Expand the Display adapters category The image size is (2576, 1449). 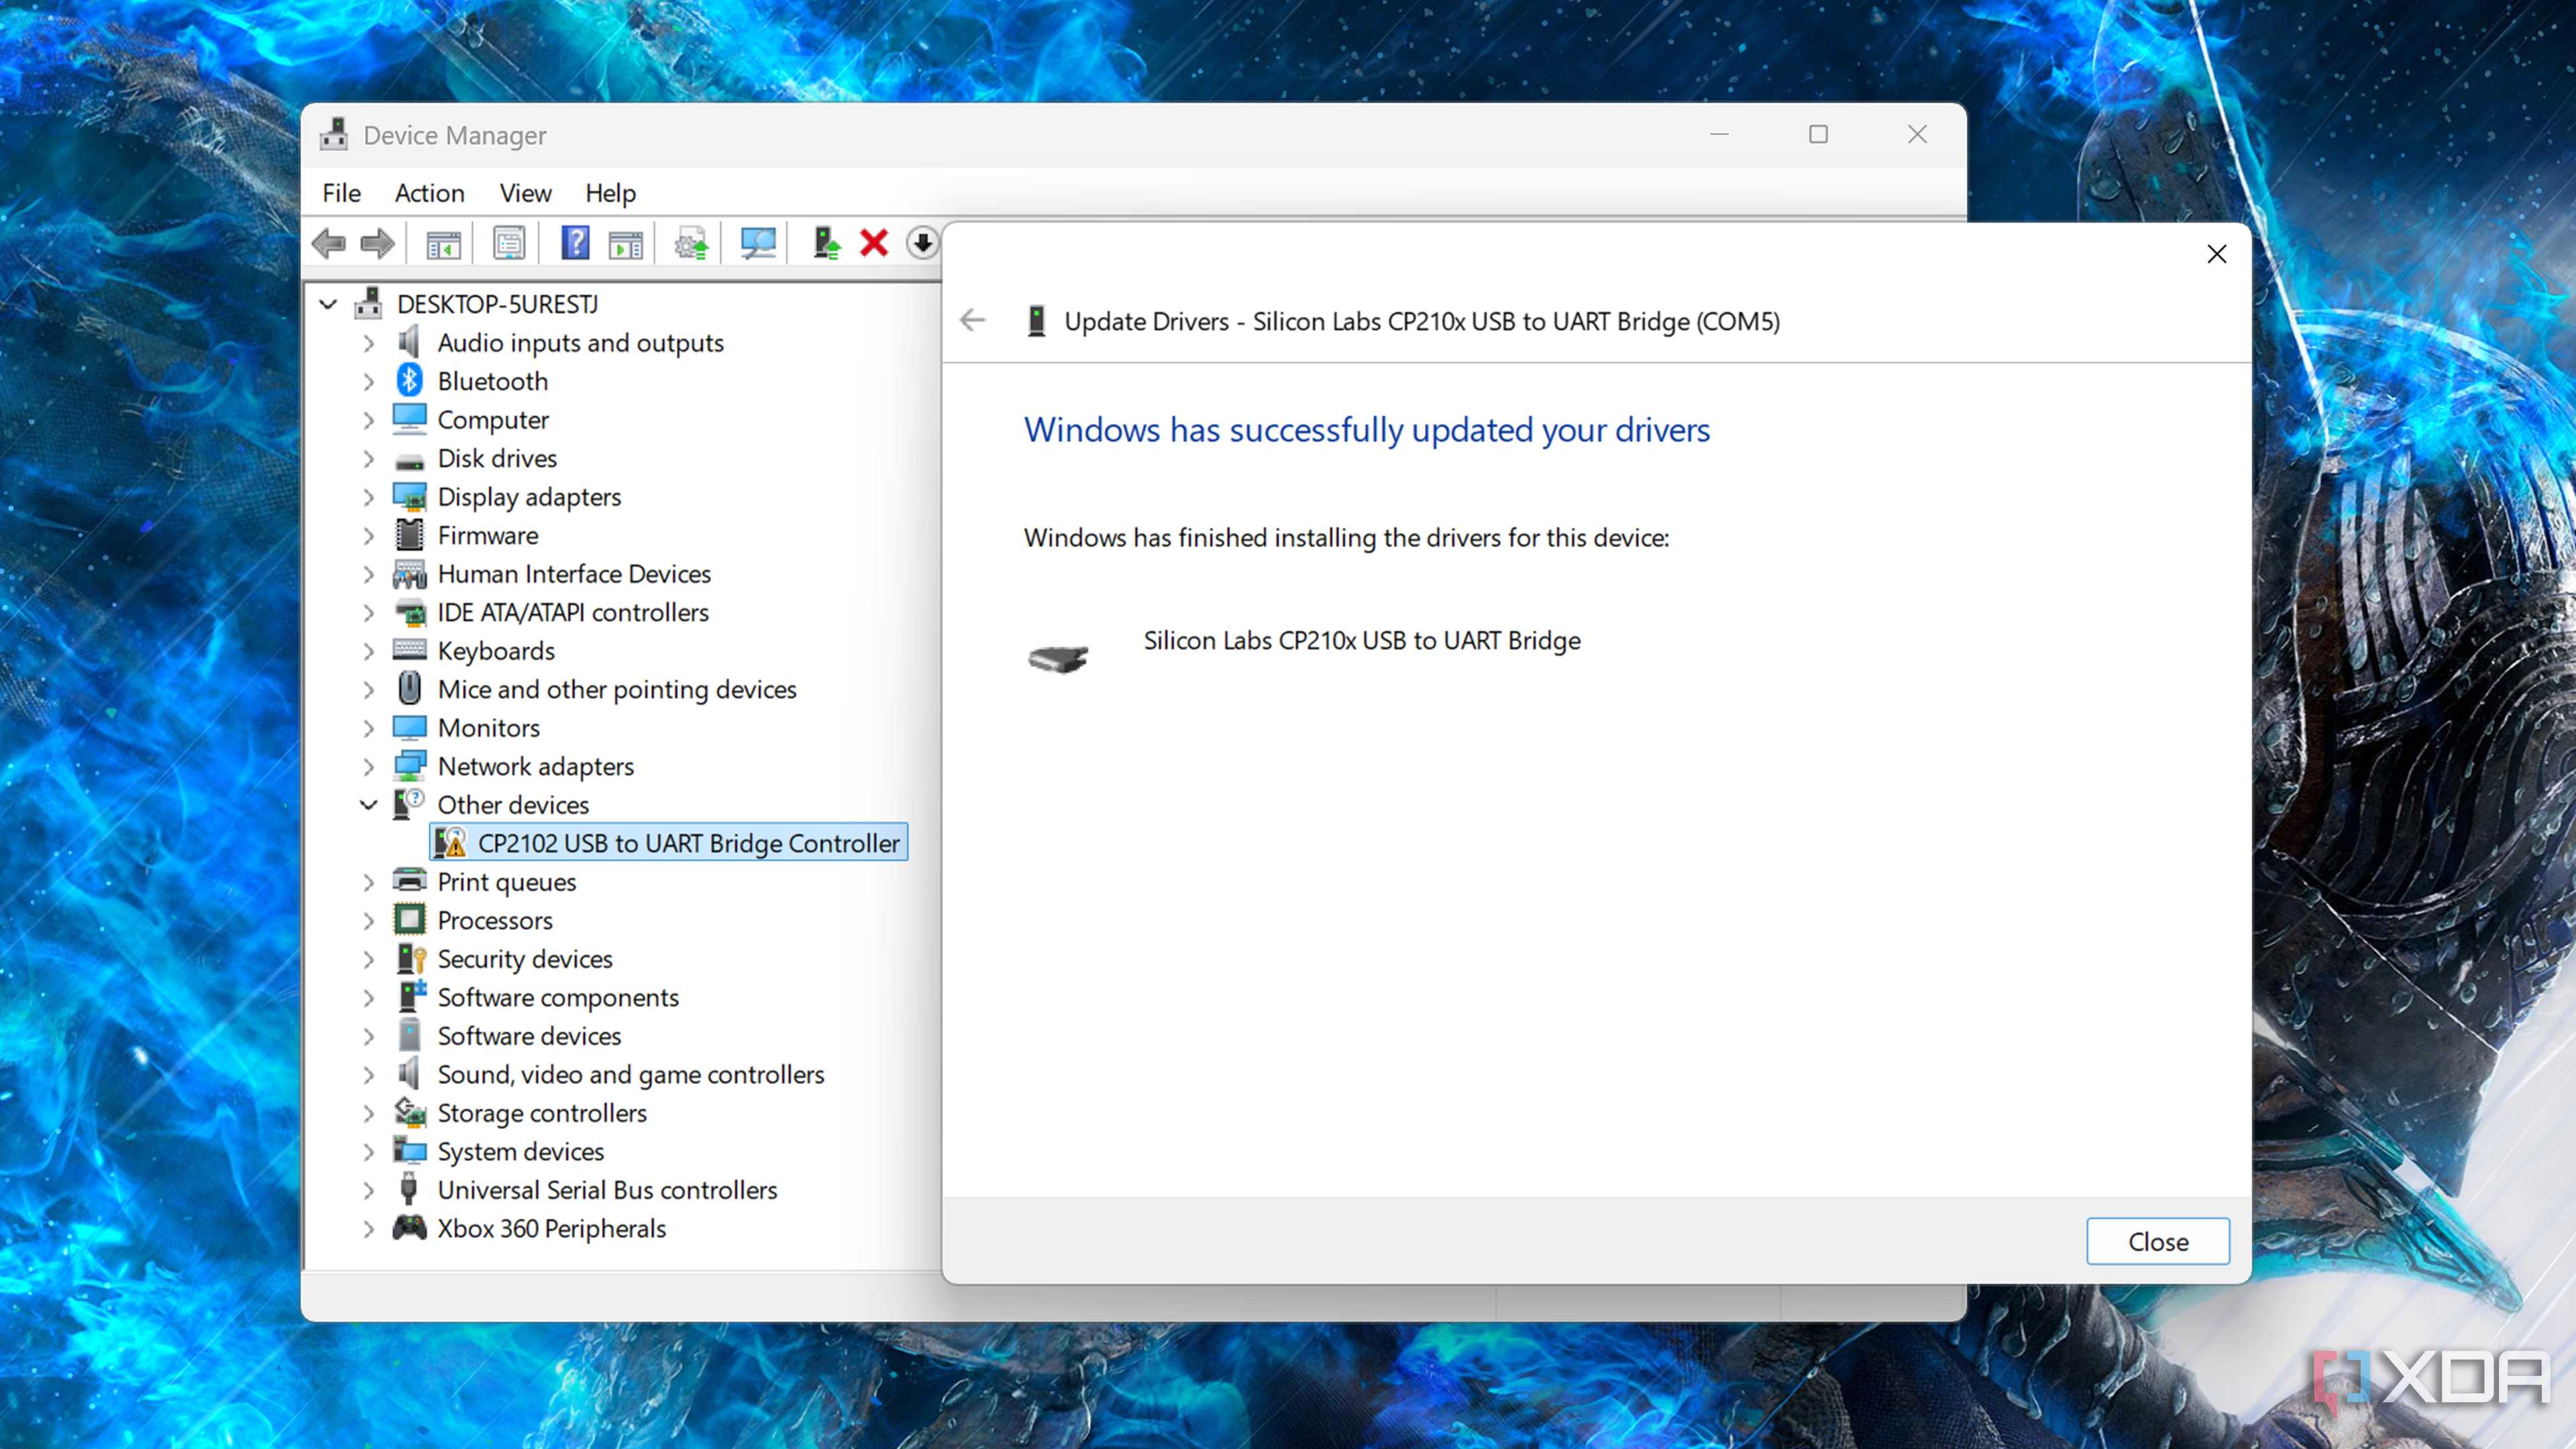point(368,497)
